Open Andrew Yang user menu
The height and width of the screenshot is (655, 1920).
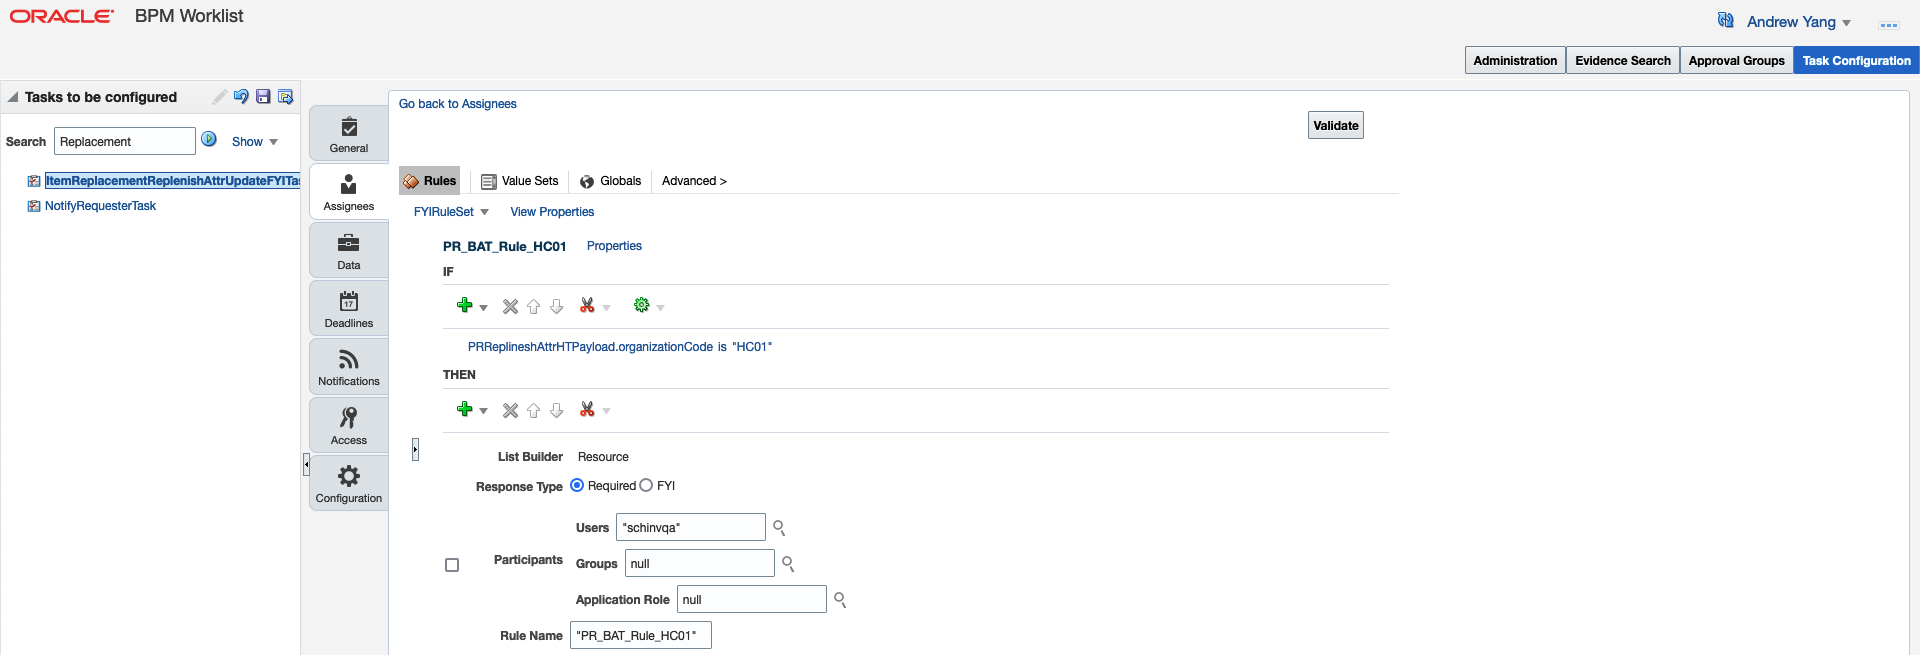point(1797,22)
